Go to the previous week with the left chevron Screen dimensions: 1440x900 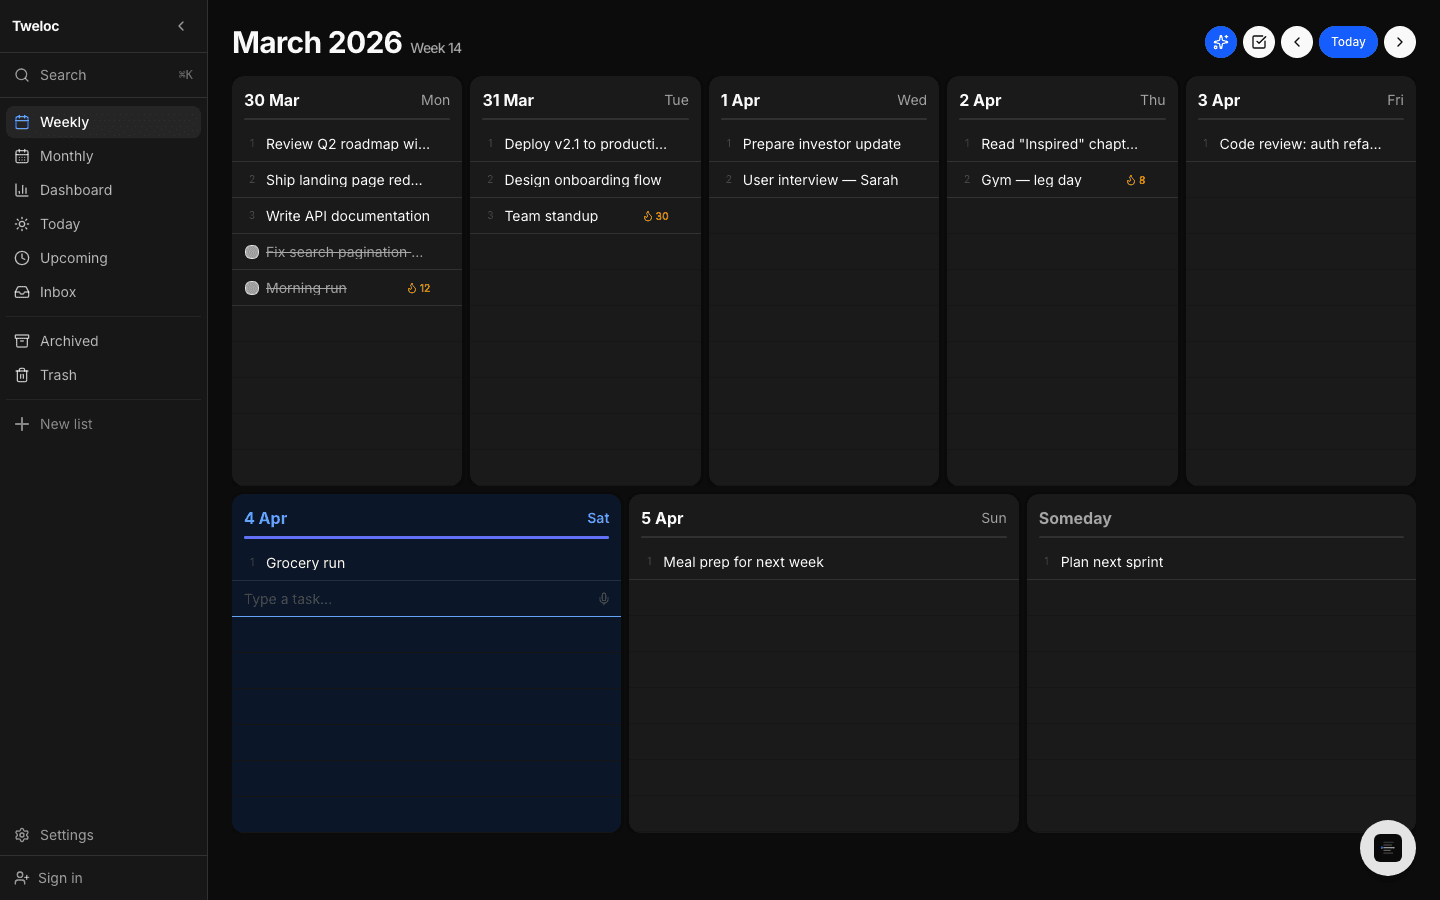[x=1297, y=42]
